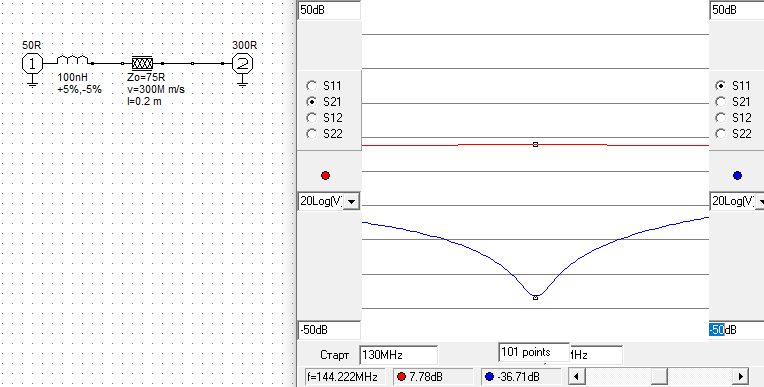
Task: Select the 75R transmission line component
Action: click(x=142, y=63)
